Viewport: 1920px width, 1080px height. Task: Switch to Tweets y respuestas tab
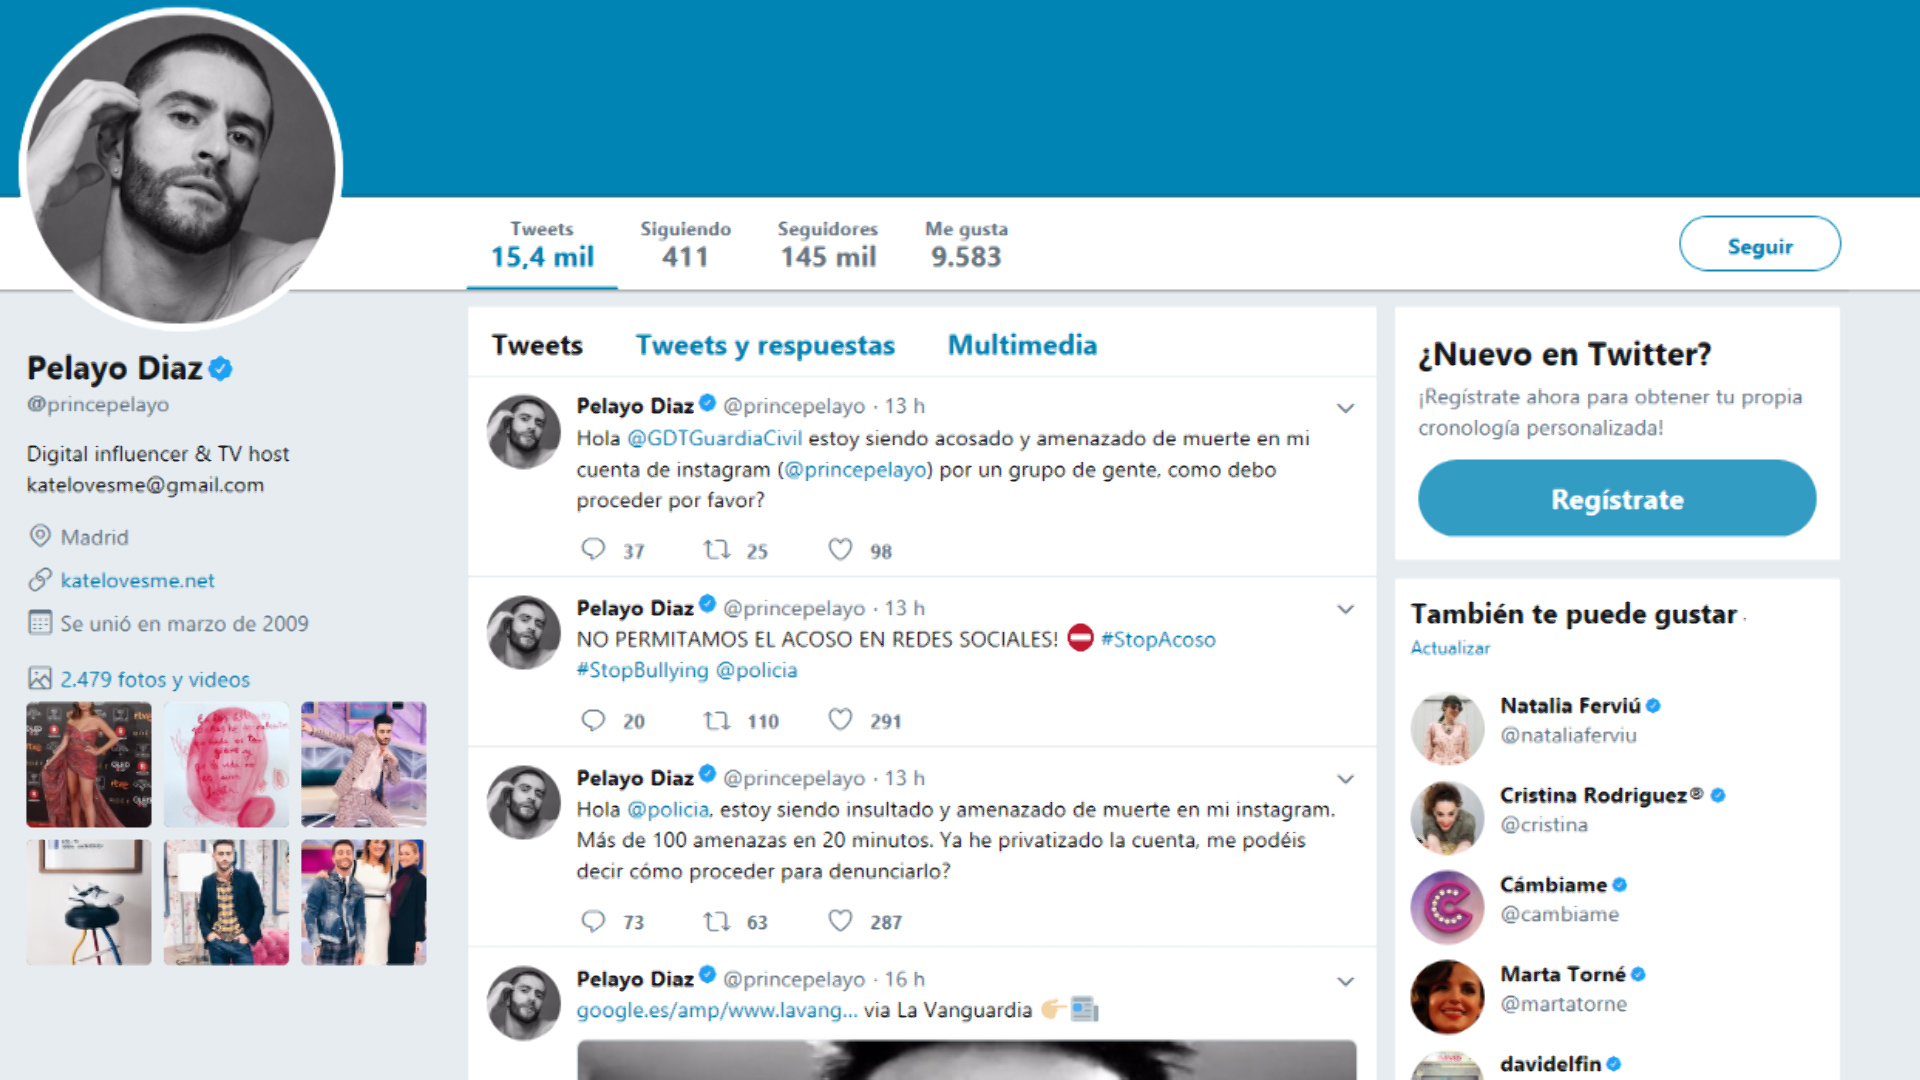(x=765, y=345)
